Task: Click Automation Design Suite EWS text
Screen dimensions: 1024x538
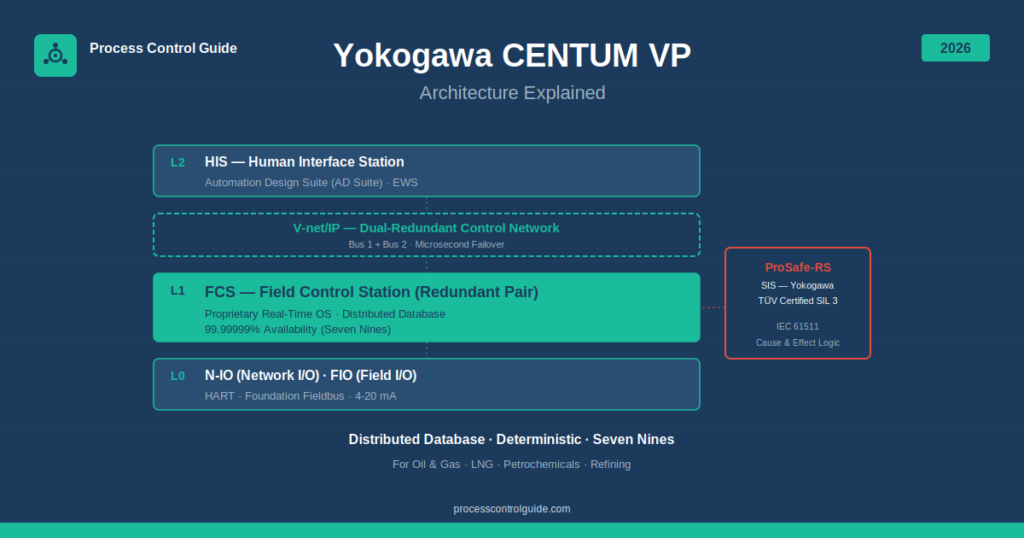Action: (311, 183)
